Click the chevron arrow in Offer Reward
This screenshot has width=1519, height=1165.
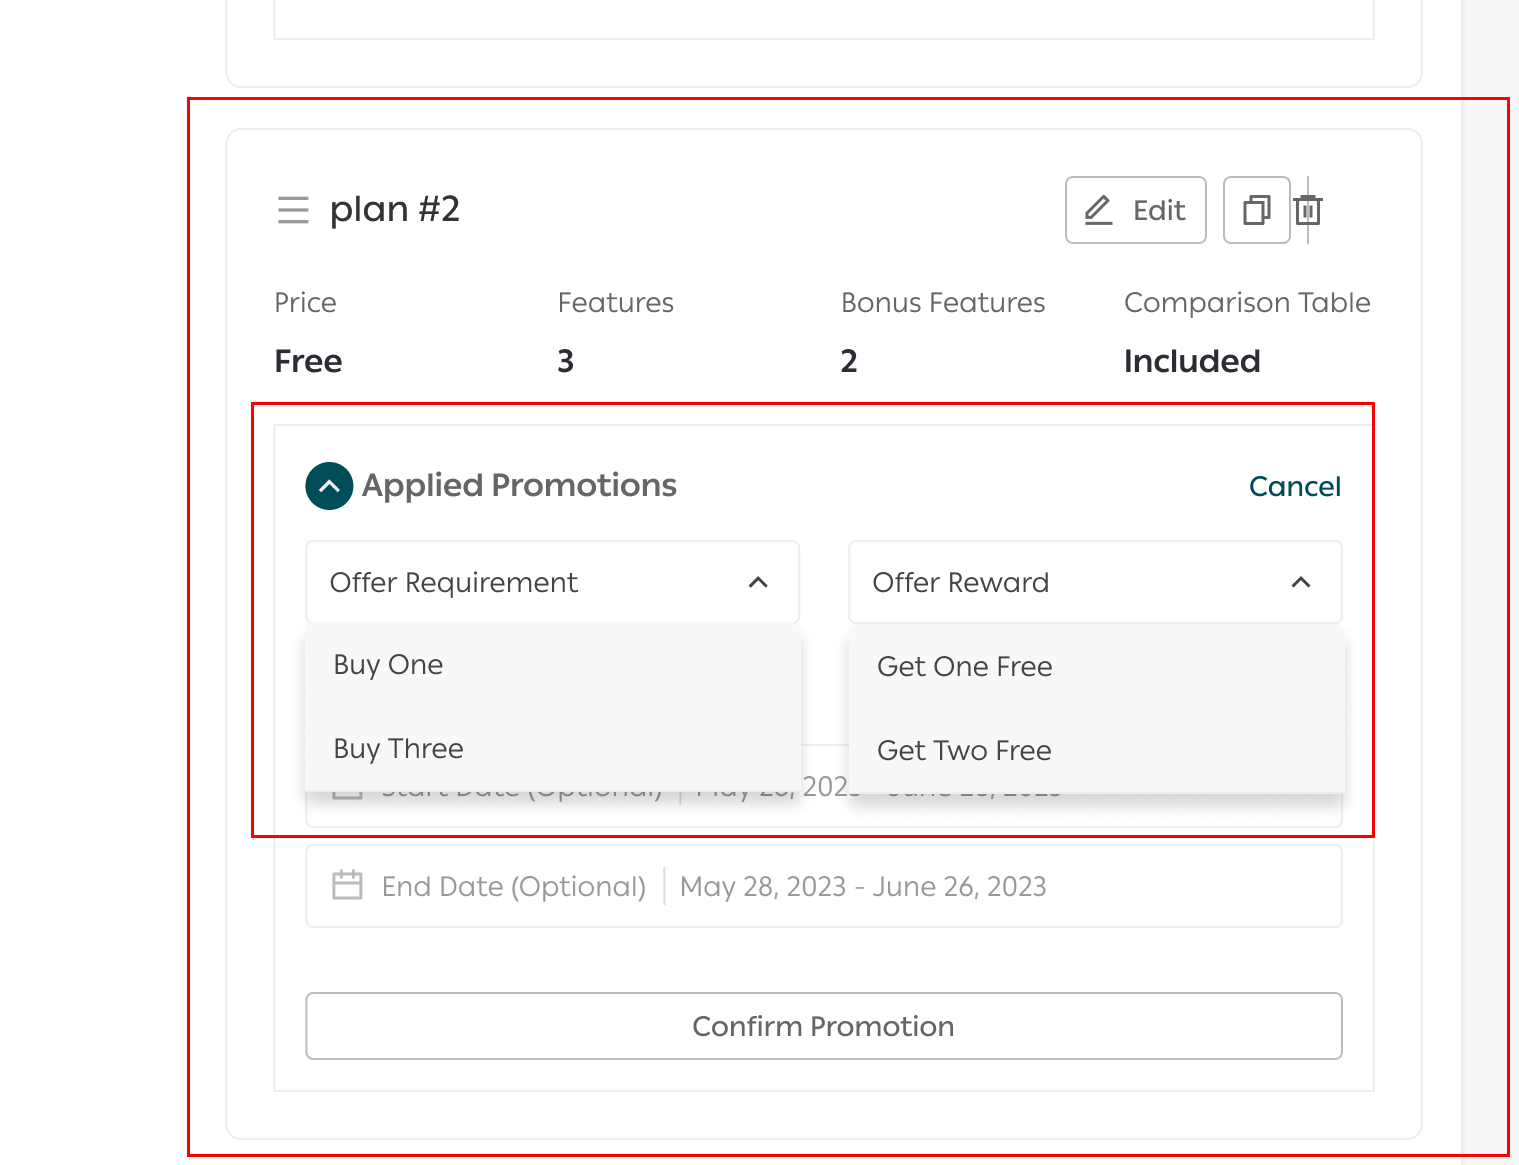tap(1300, 582)
